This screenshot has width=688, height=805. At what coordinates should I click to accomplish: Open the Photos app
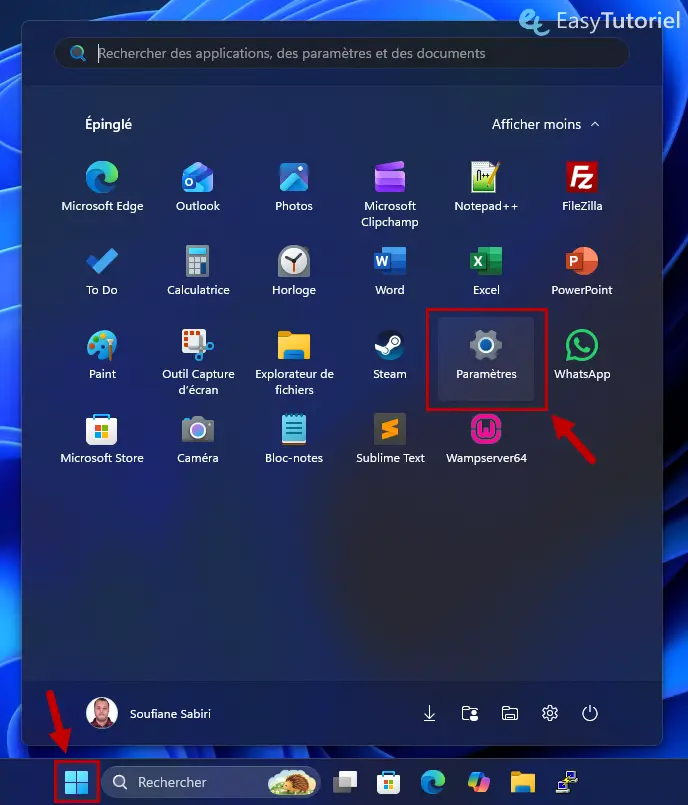point(294,187)
